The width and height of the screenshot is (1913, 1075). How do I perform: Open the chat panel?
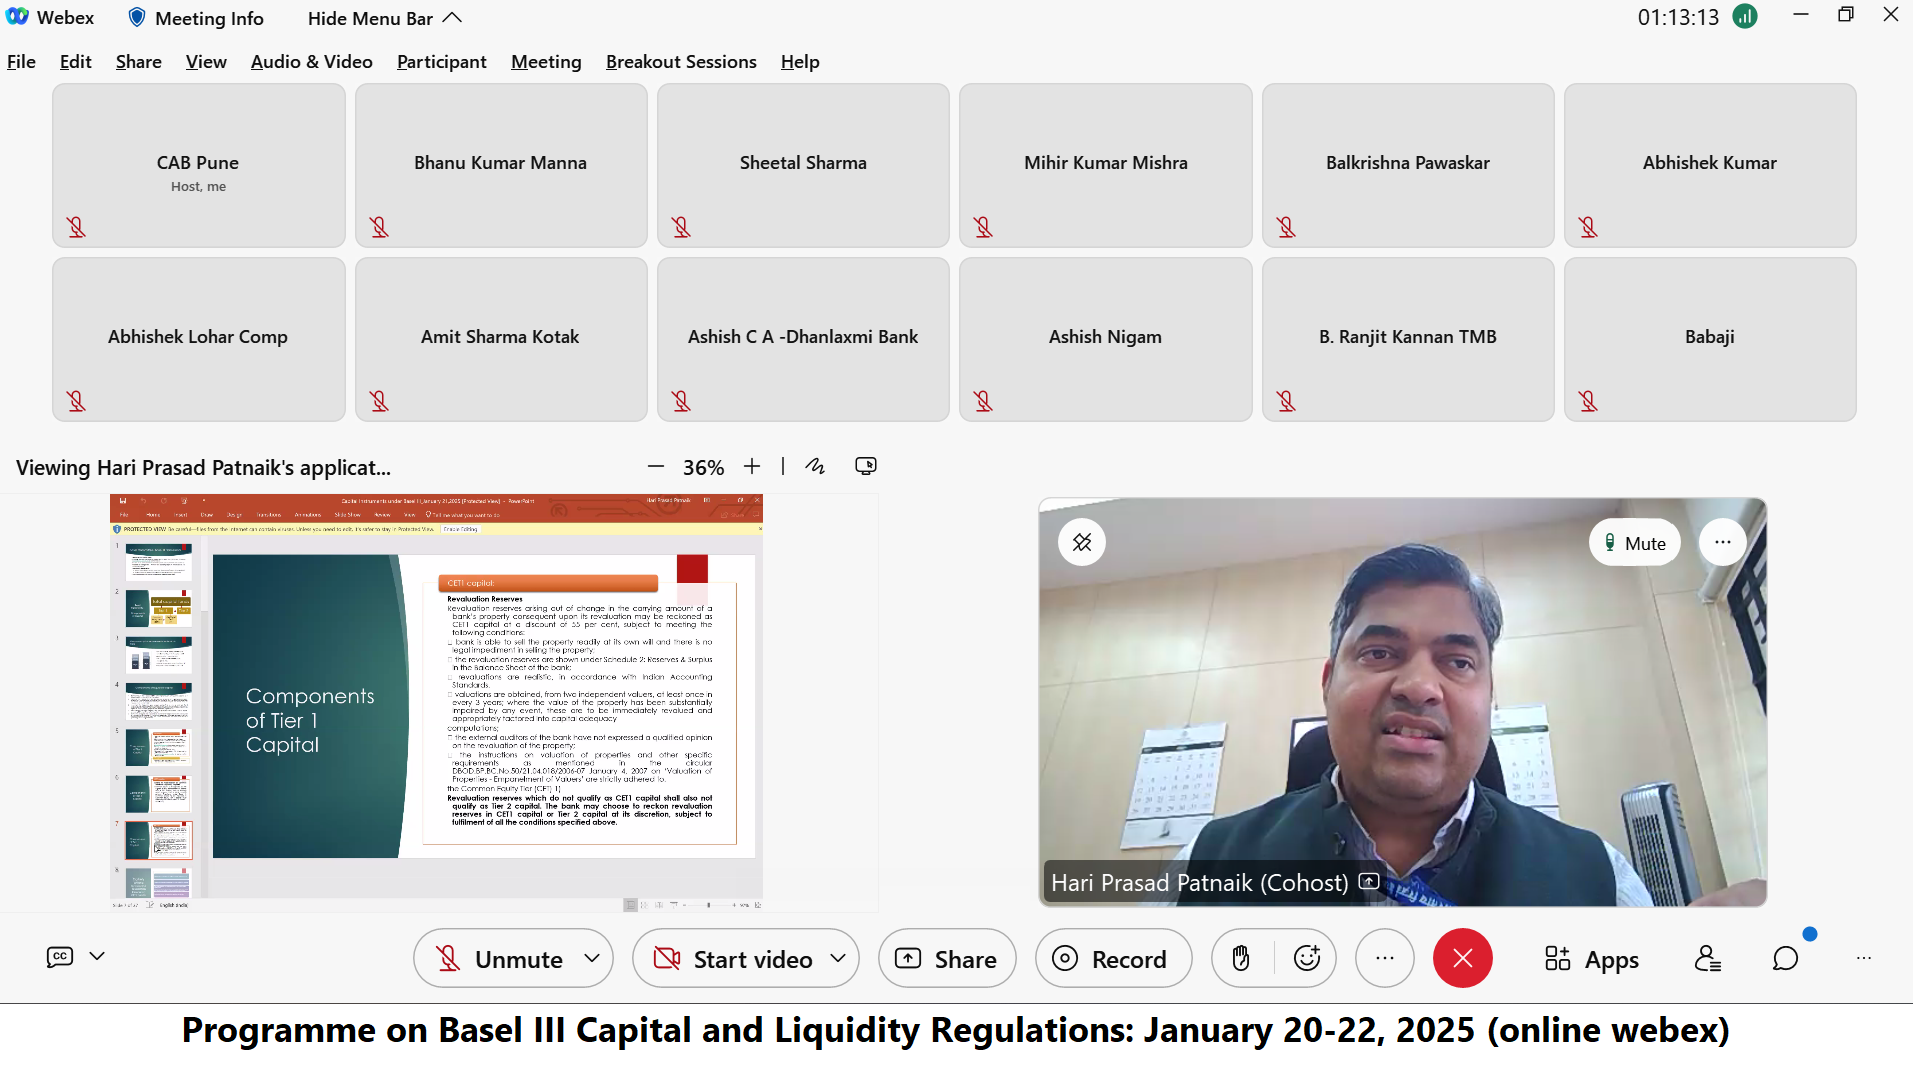(1785, 958)
